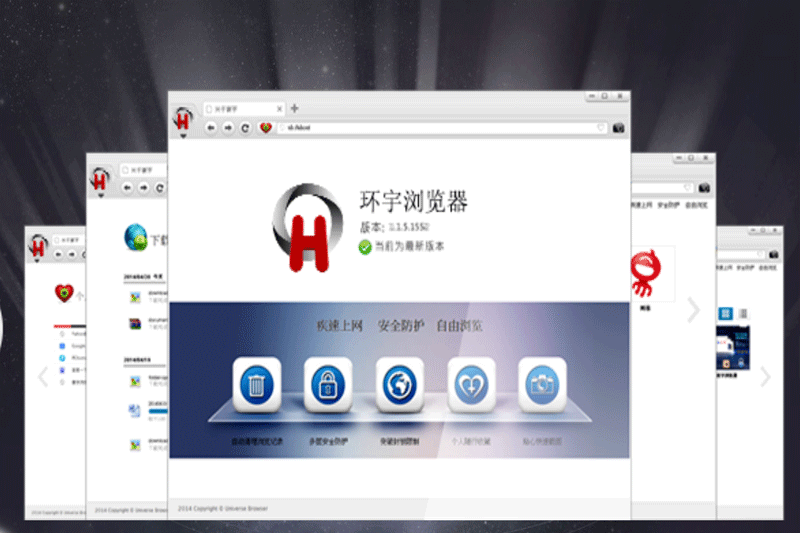This screenshot has height=533, width=800.
Task: Click back arrow in front browser window
Action: tap(211, 128)
